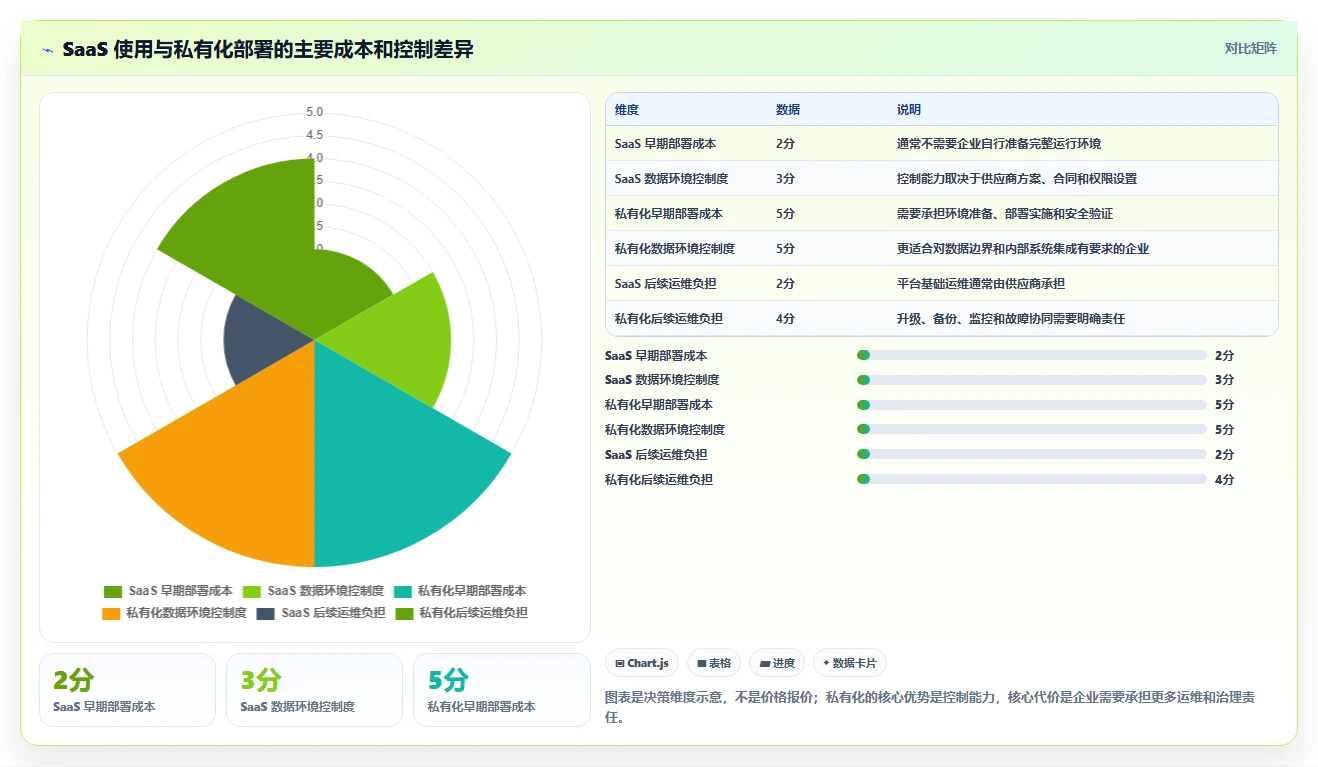Click the 进度 chip icon

765,663
